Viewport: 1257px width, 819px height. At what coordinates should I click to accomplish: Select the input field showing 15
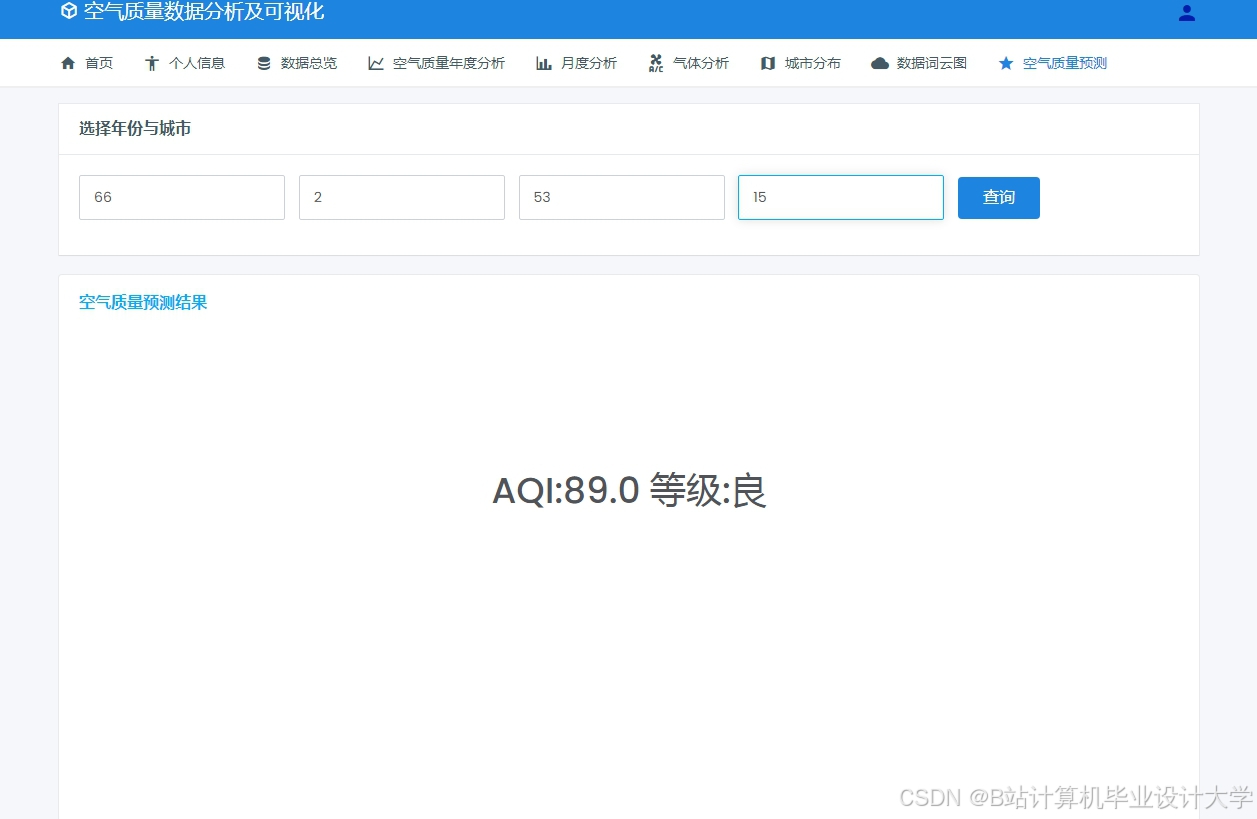pyautogui.click(x=840, y=197)
